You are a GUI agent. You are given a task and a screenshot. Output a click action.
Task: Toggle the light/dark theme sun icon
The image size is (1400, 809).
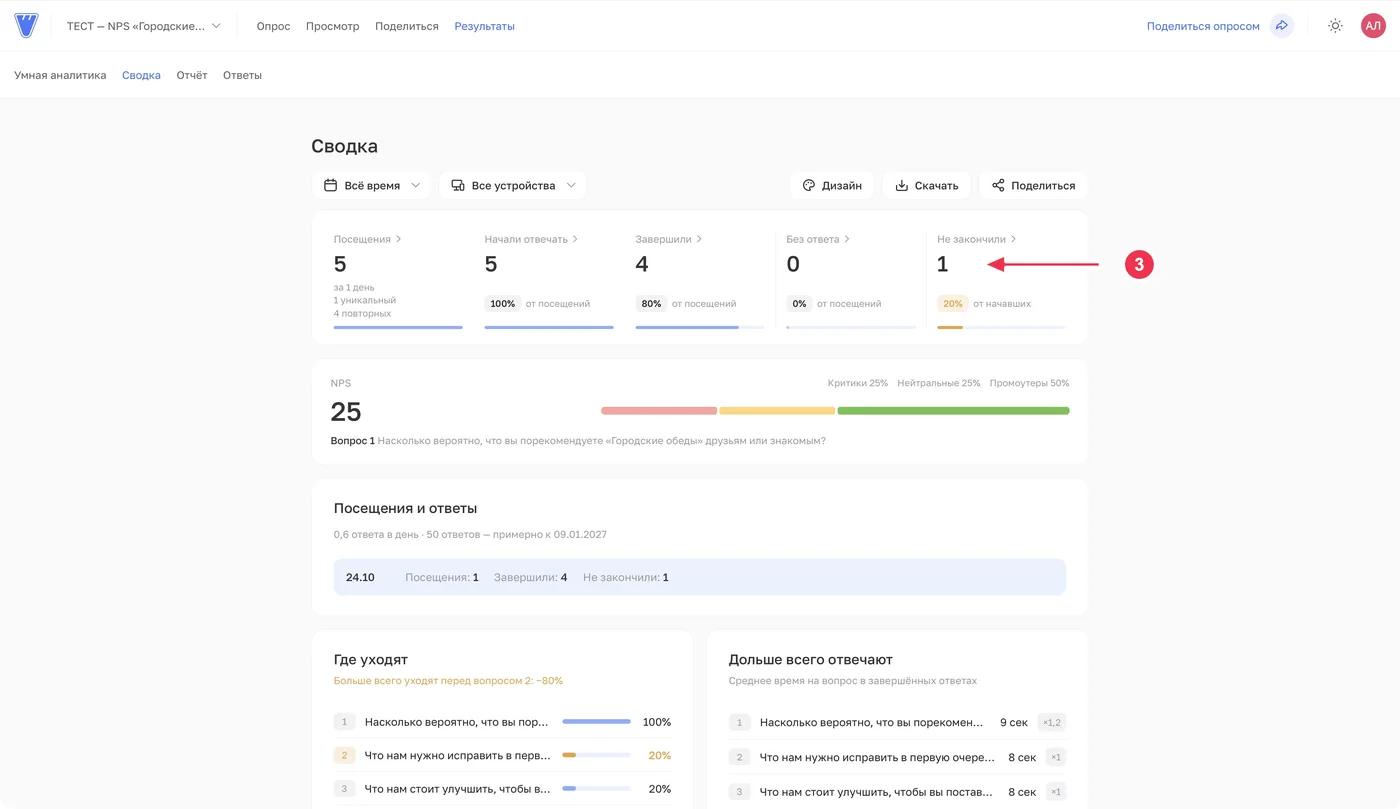[1335, 26]
